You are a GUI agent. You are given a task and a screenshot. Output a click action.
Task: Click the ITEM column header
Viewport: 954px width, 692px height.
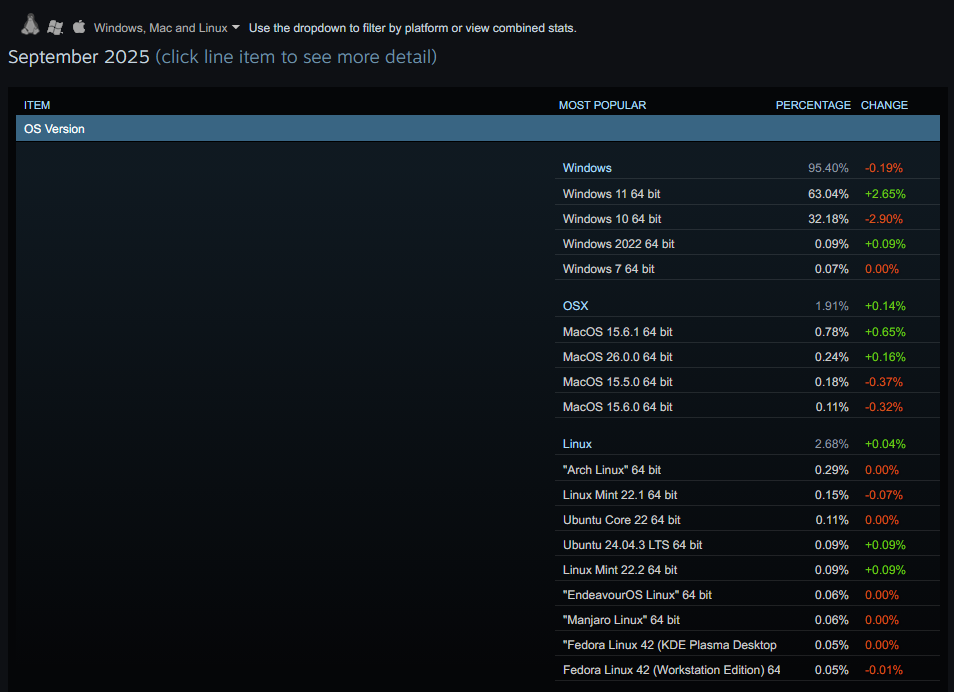pos(37,105)
